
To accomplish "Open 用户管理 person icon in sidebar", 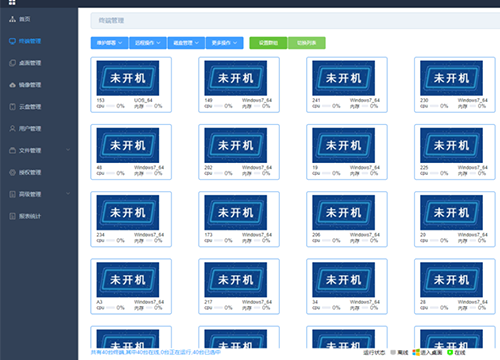I will tap(12, 129).
